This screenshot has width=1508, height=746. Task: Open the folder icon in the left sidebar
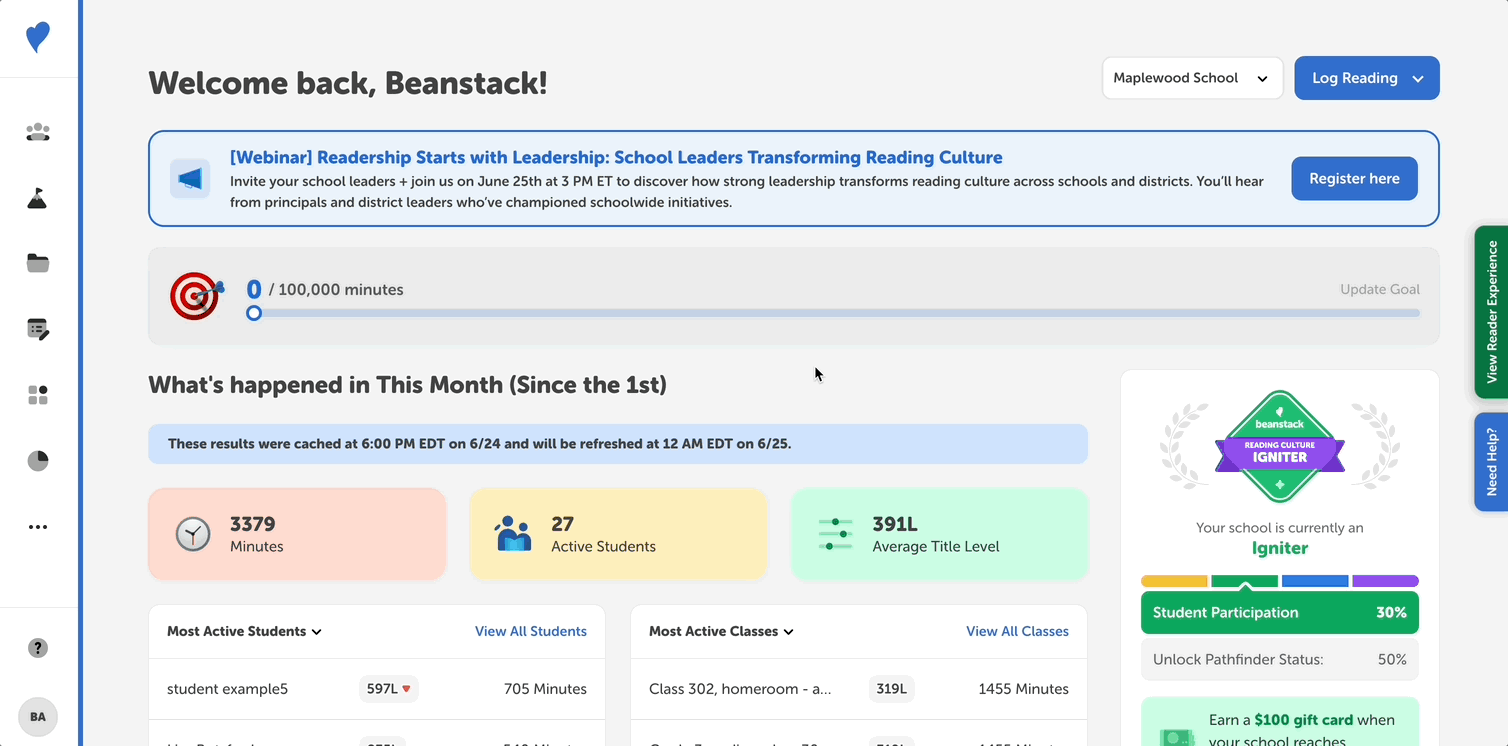pyautogui.click(x=38, y=263)
